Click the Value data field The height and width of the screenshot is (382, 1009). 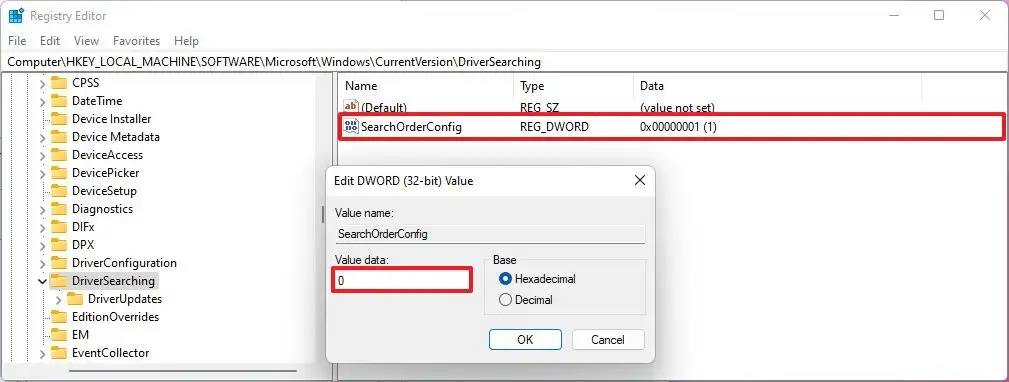402,280
